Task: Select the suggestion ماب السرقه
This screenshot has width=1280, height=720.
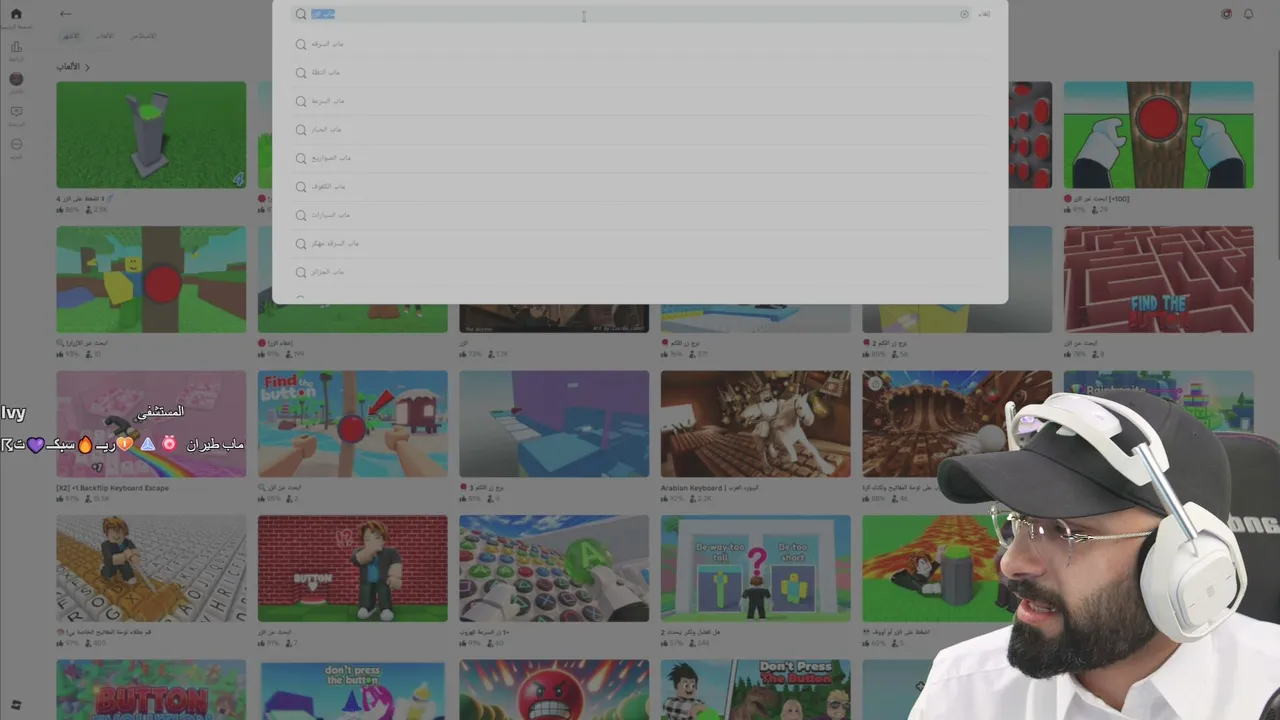Action: click(640, 44)
